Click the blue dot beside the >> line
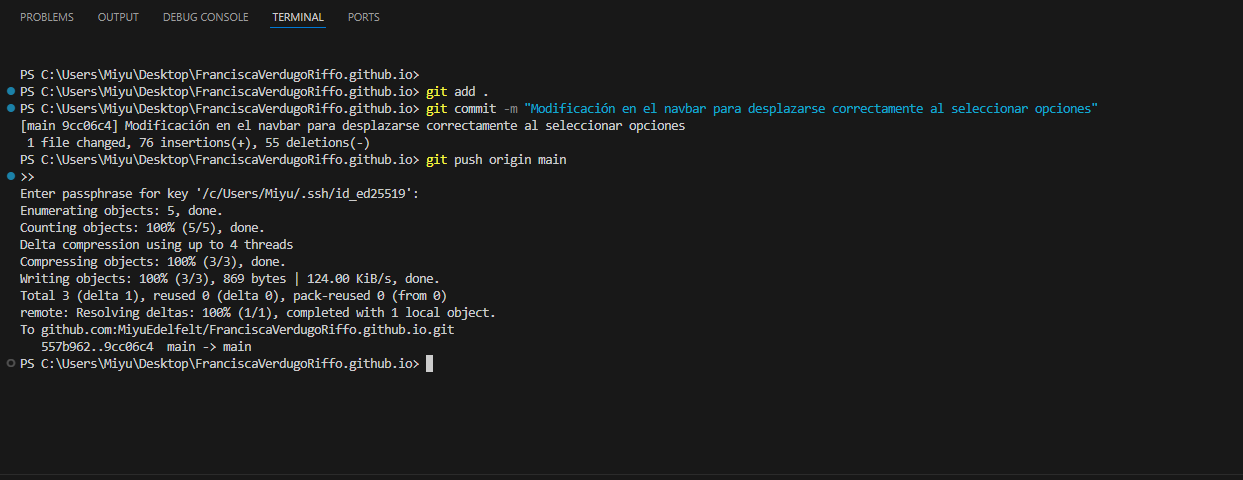This screenshot has width=1243, height=480. 11,176
